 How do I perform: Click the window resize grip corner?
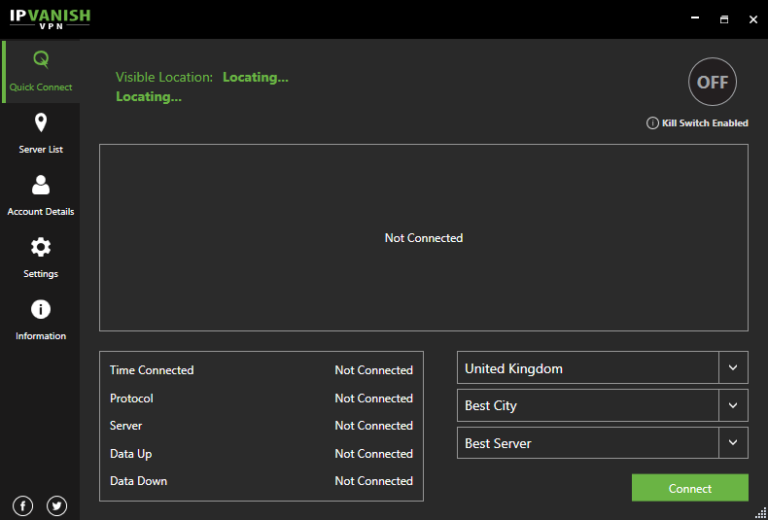point(761,513)
